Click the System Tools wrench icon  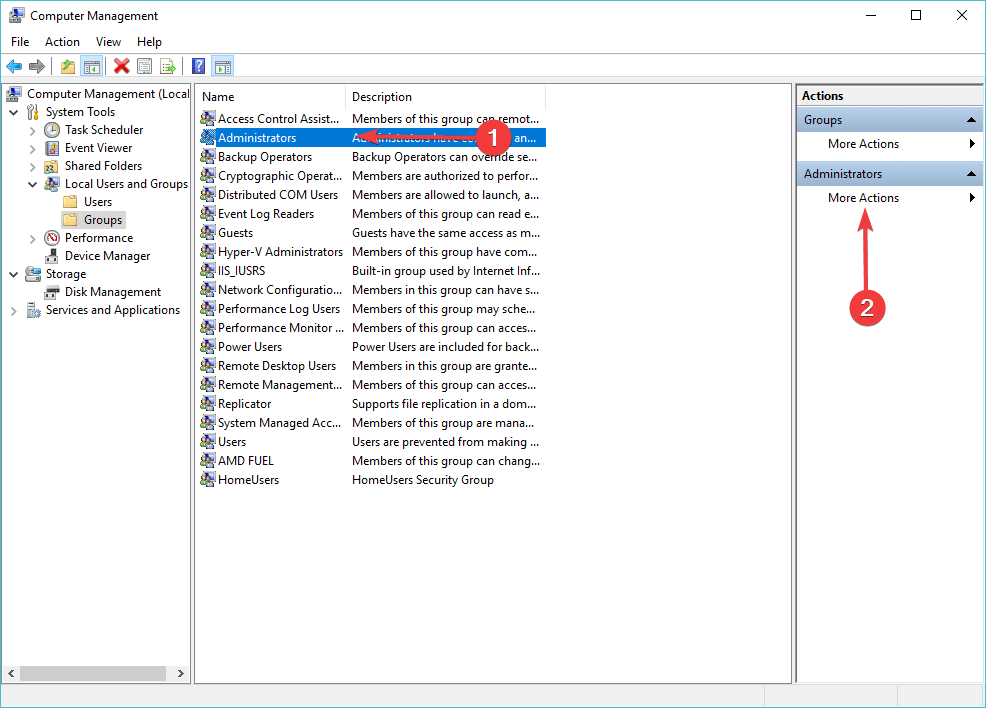pyautogui.click(x=33, y=112)
